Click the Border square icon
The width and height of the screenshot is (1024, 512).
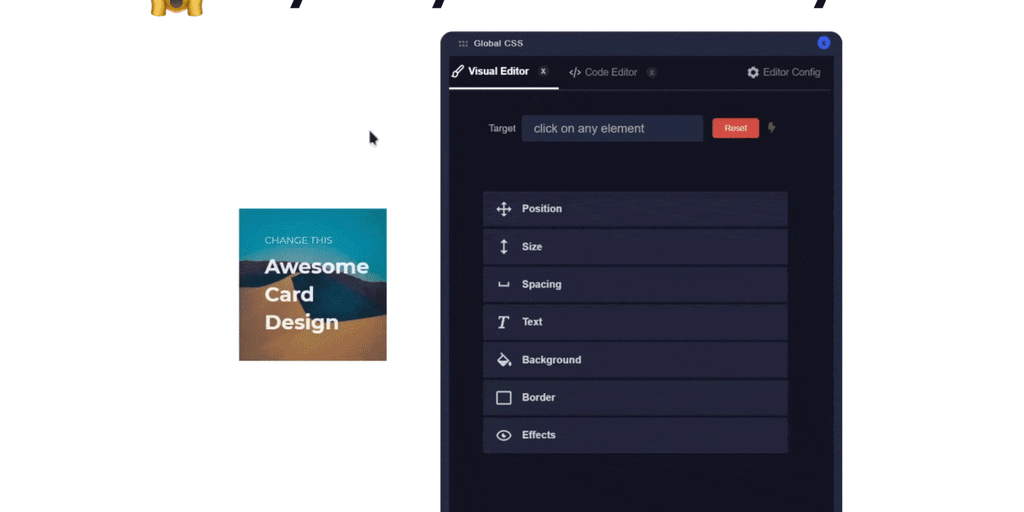504,398
